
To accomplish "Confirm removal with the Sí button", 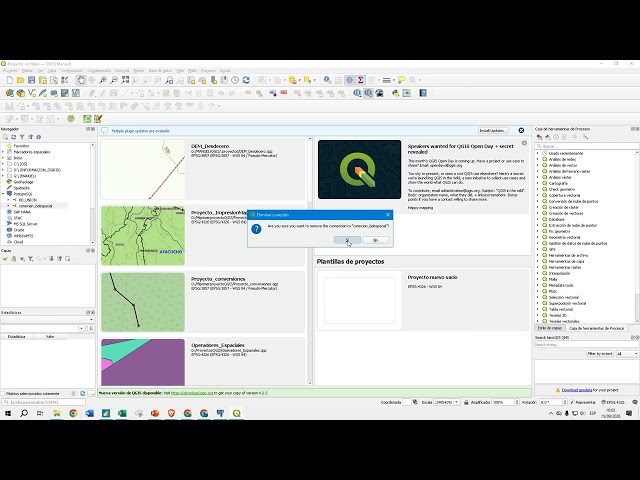I will tap(347, 240).
